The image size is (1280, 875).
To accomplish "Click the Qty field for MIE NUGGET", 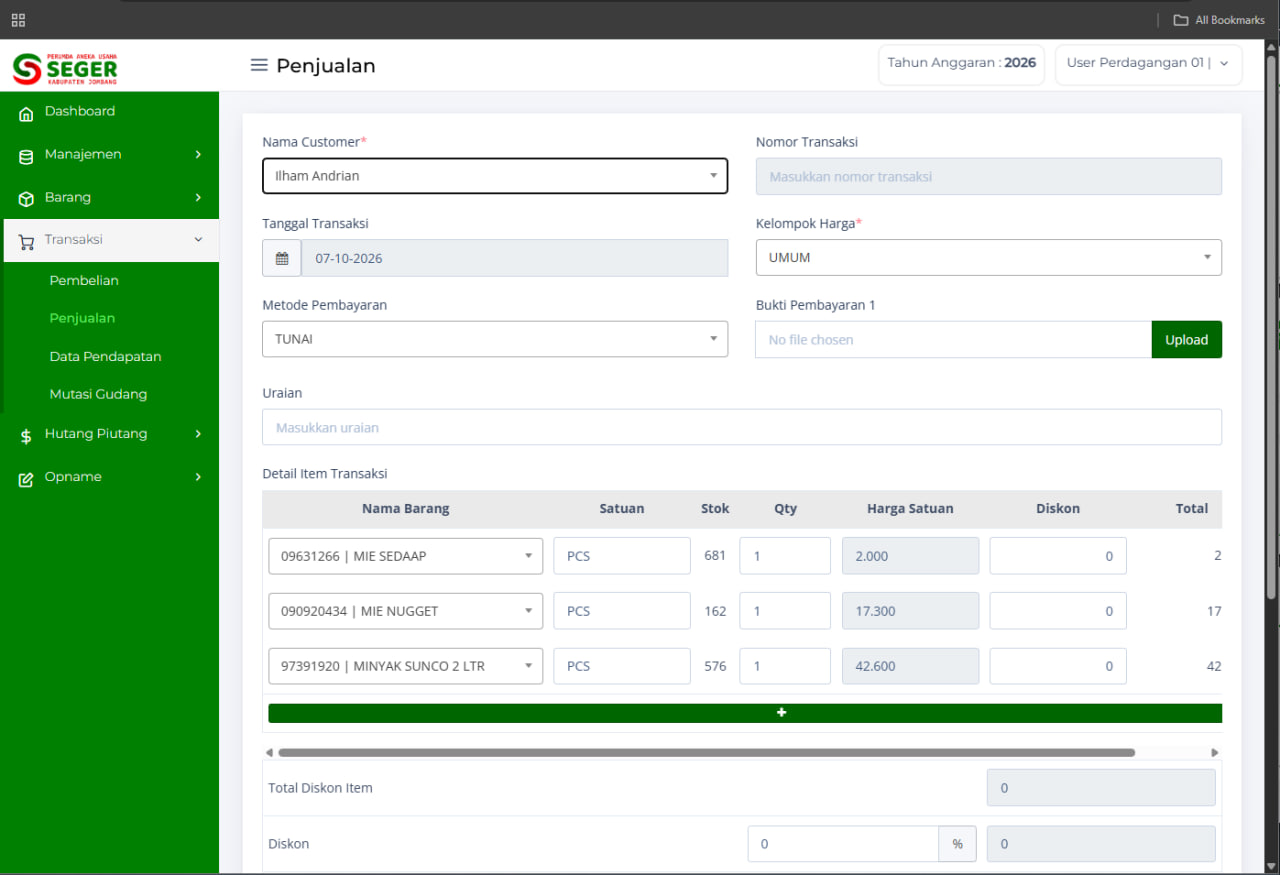I will tap(785, 611).
